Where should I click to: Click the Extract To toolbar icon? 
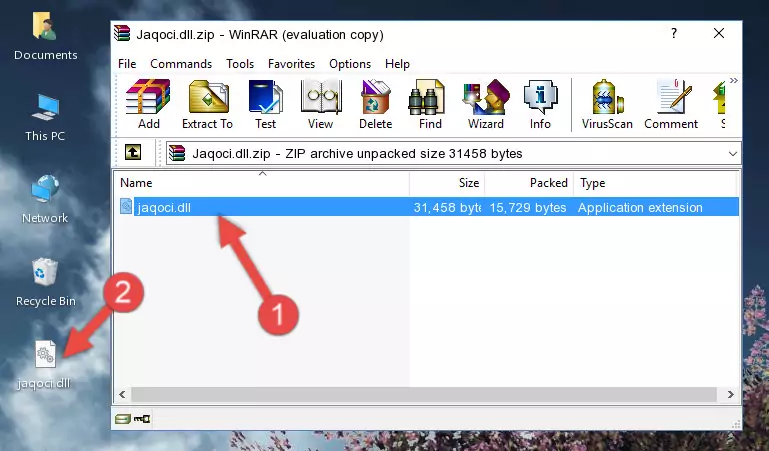[x=207, y=104]
